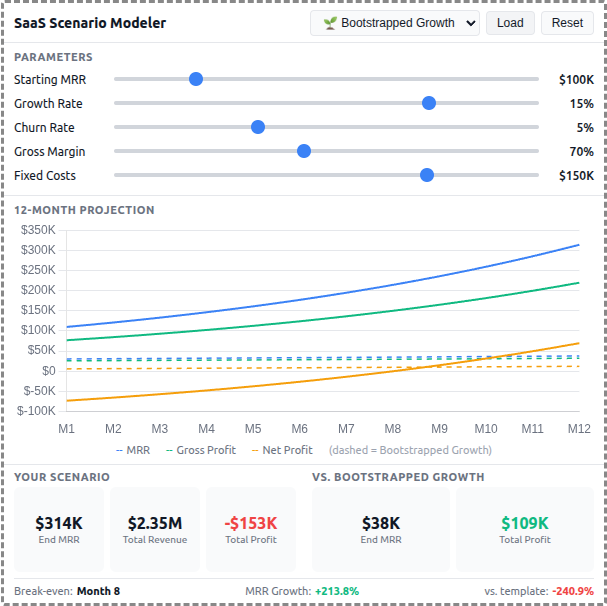The height and width of the screenshot is (606, 607).
Task: Click the Starting MRR slider handle
Action: coord(196,79)
